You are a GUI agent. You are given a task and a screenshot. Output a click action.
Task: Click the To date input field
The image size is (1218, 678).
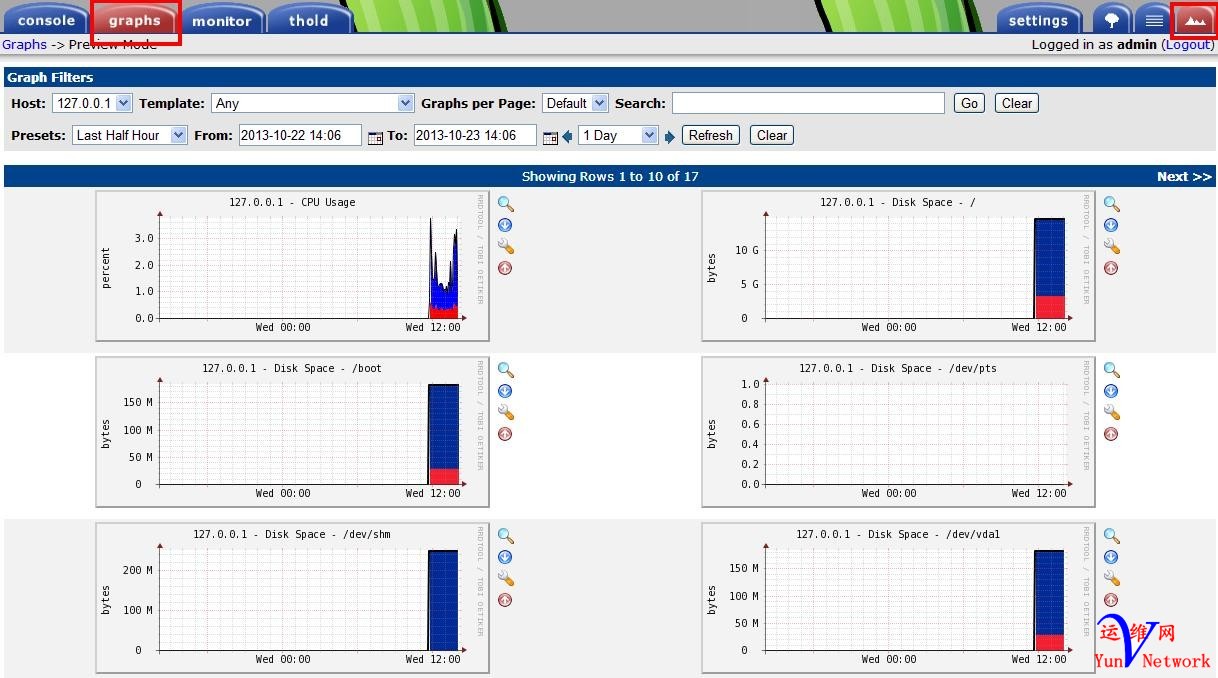[475, 135]
